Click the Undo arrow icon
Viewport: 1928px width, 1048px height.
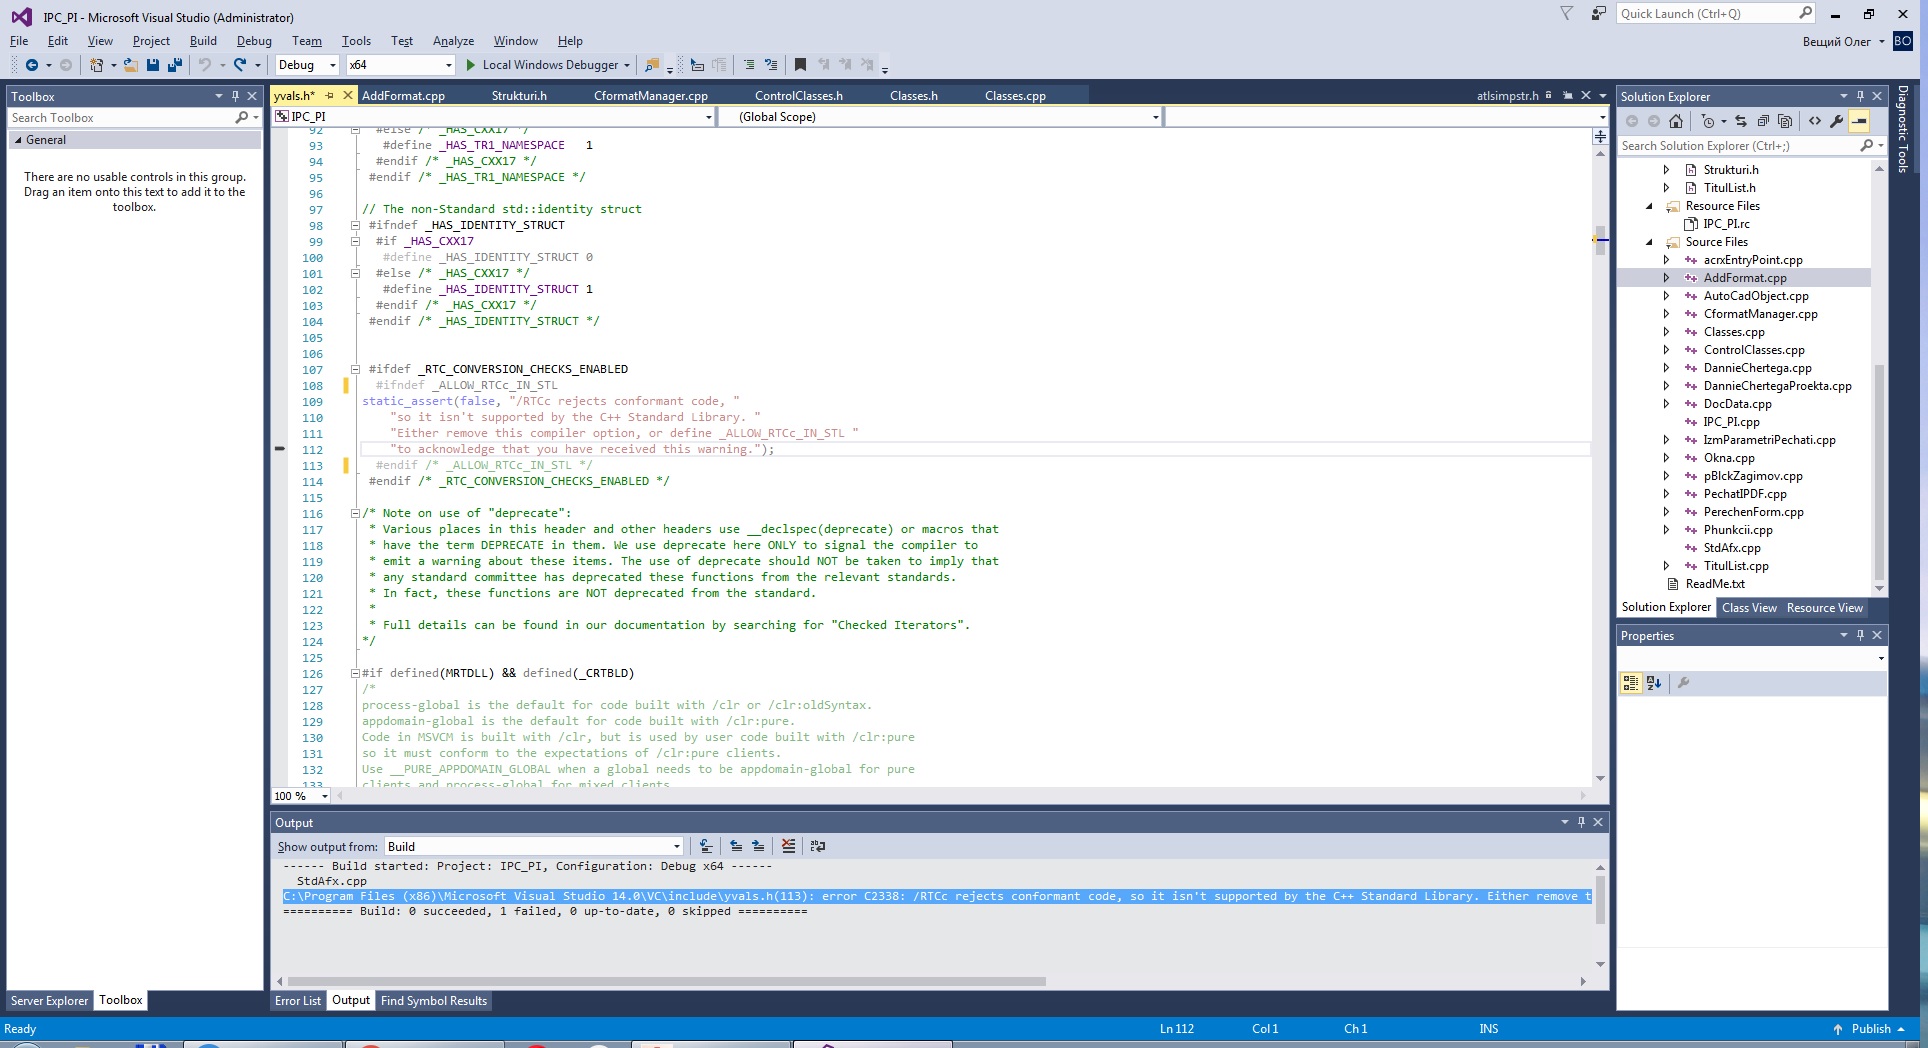pos(205,65)
